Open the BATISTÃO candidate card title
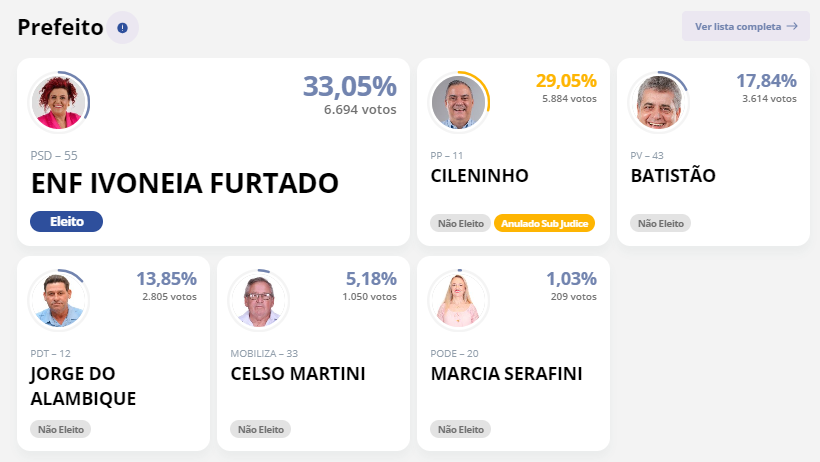Screen dimensions: 820x462 (673, 175)
